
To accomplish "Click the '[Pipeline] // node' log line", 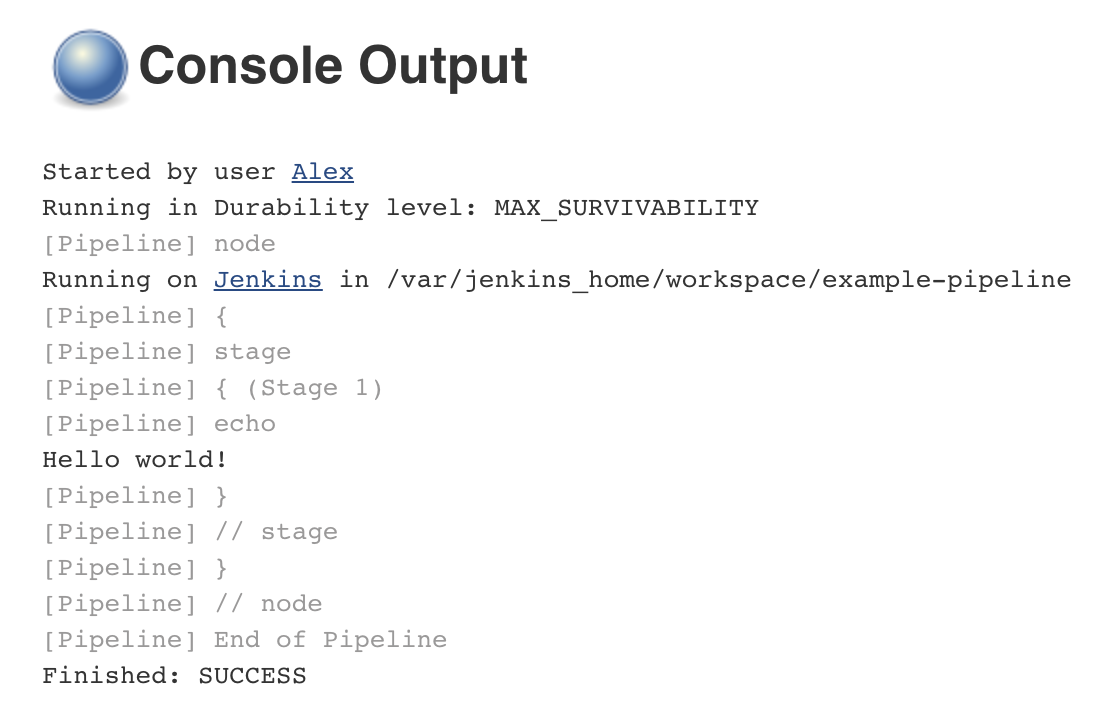I will pyautogui.click(x=182, y=604).
